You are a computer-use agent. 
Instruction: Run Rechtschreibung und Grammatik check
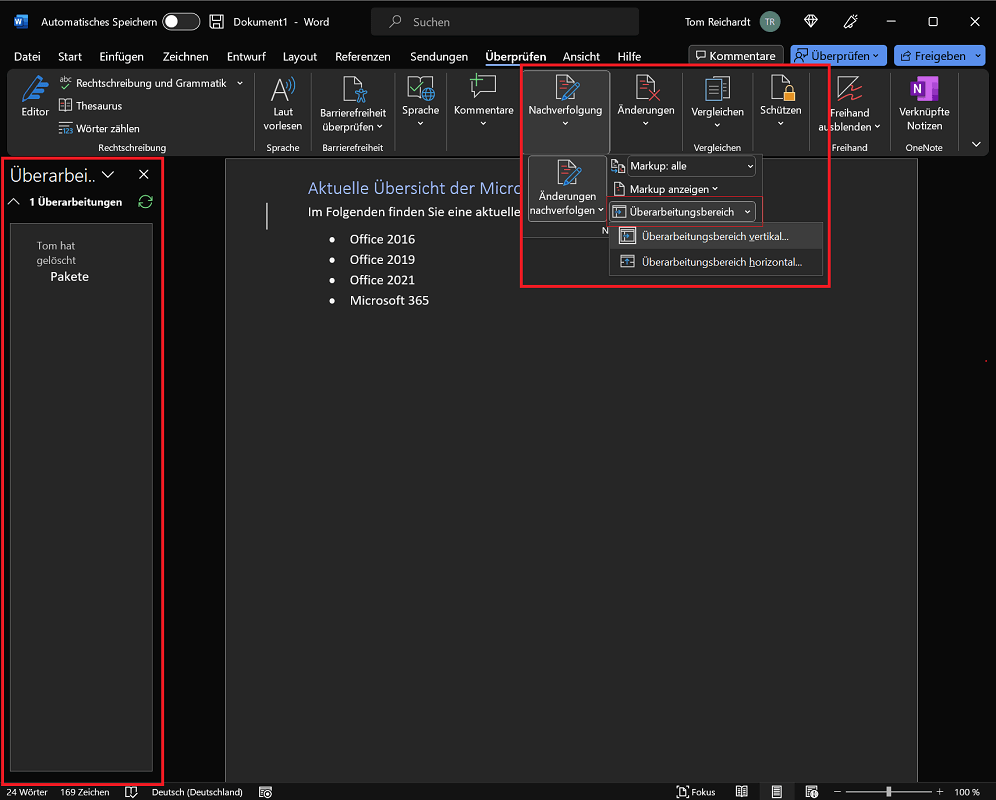[x=143, y=83]
